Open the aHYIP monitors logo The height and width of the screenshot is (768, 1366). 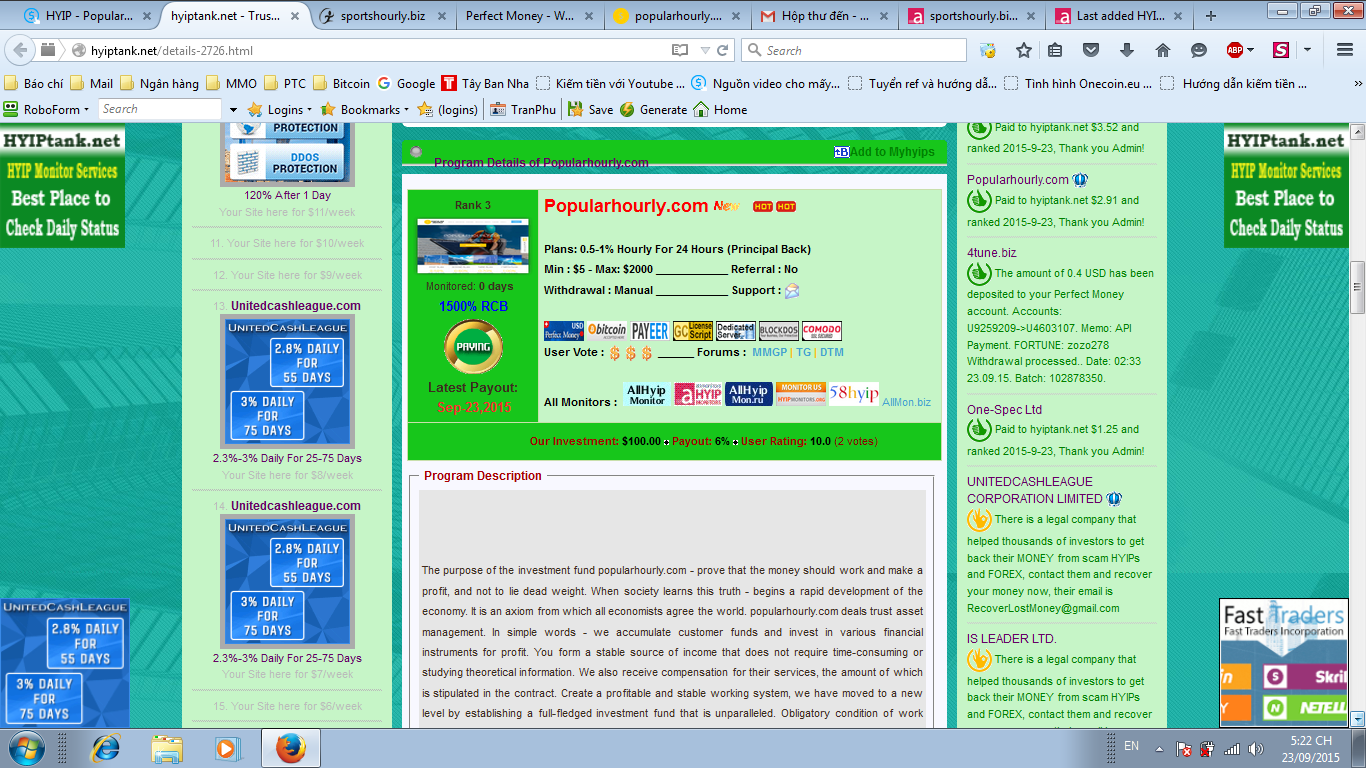click(x=698, y=394)
